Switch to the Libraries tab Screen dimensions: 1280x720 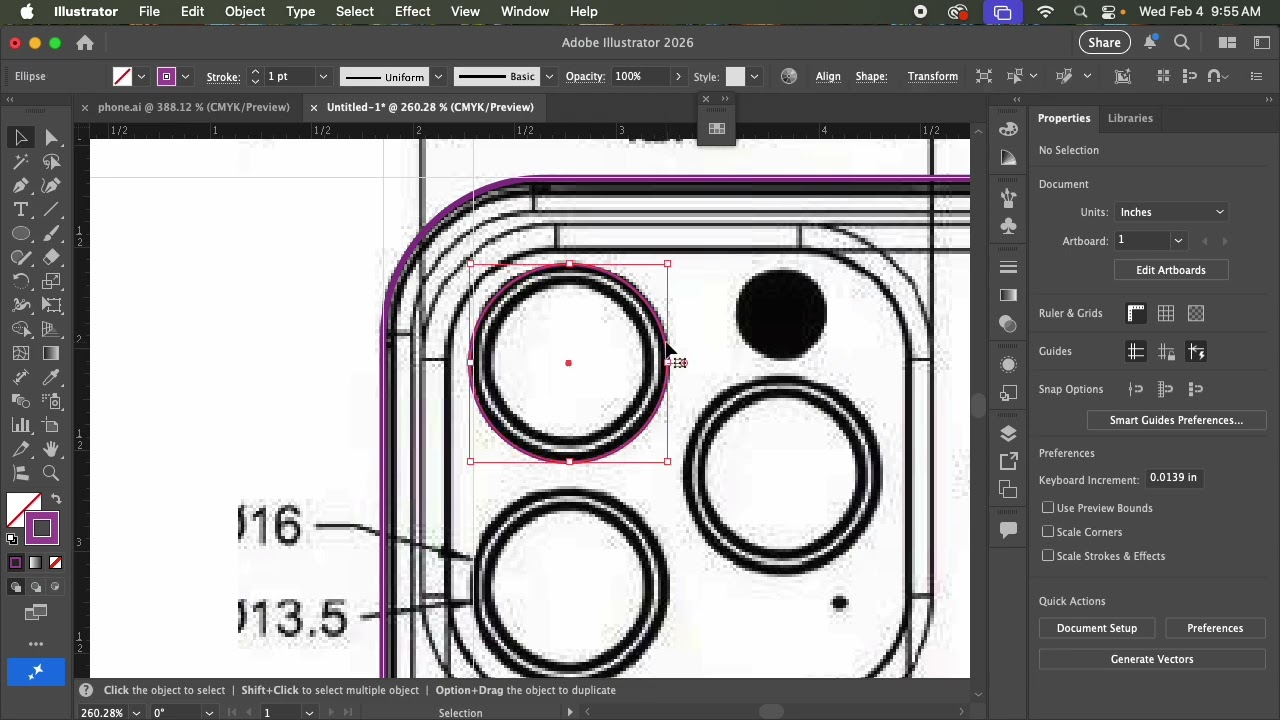[x=1130, y=118]
